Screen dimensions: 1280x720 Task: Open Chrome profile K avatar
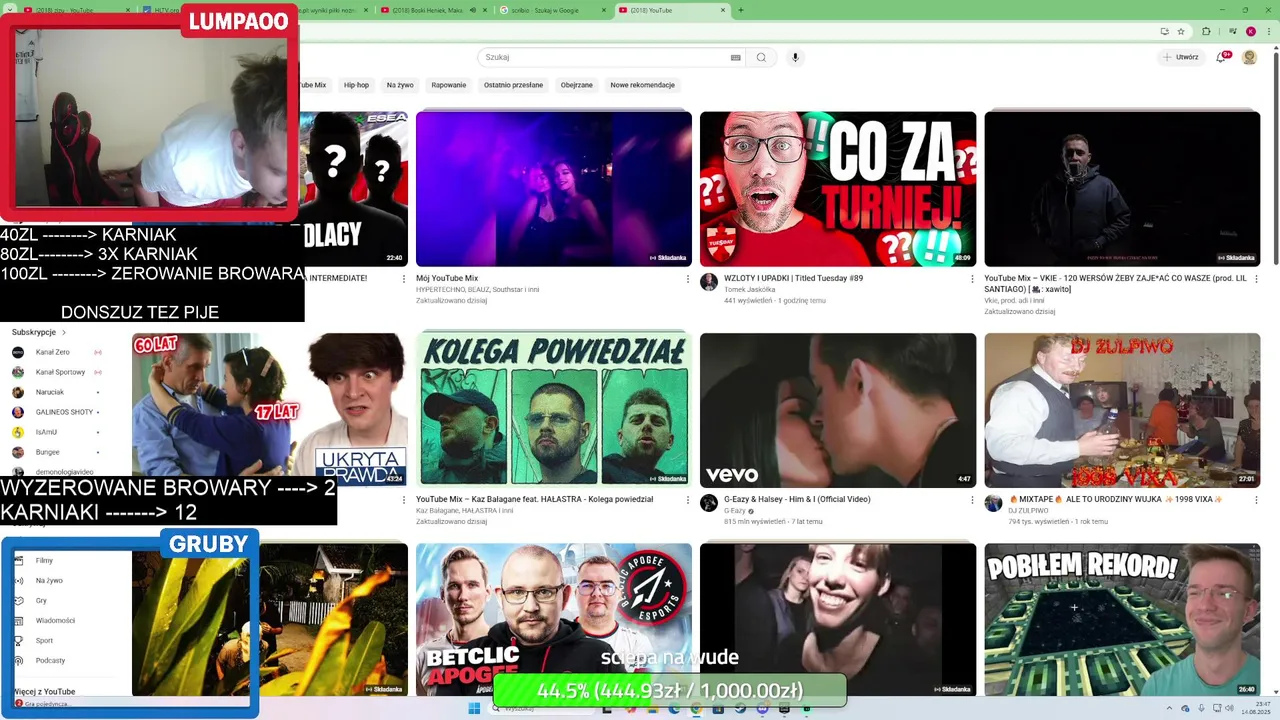(1251, 31)
